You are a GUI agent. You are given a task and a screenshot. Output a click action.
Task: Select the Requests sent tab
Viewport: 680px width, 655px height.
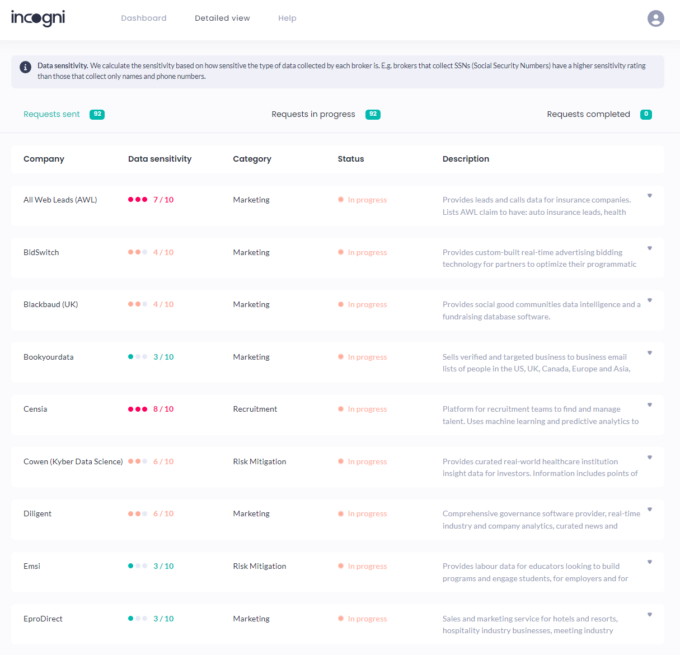pyautogui.click(x=52, y=115)
